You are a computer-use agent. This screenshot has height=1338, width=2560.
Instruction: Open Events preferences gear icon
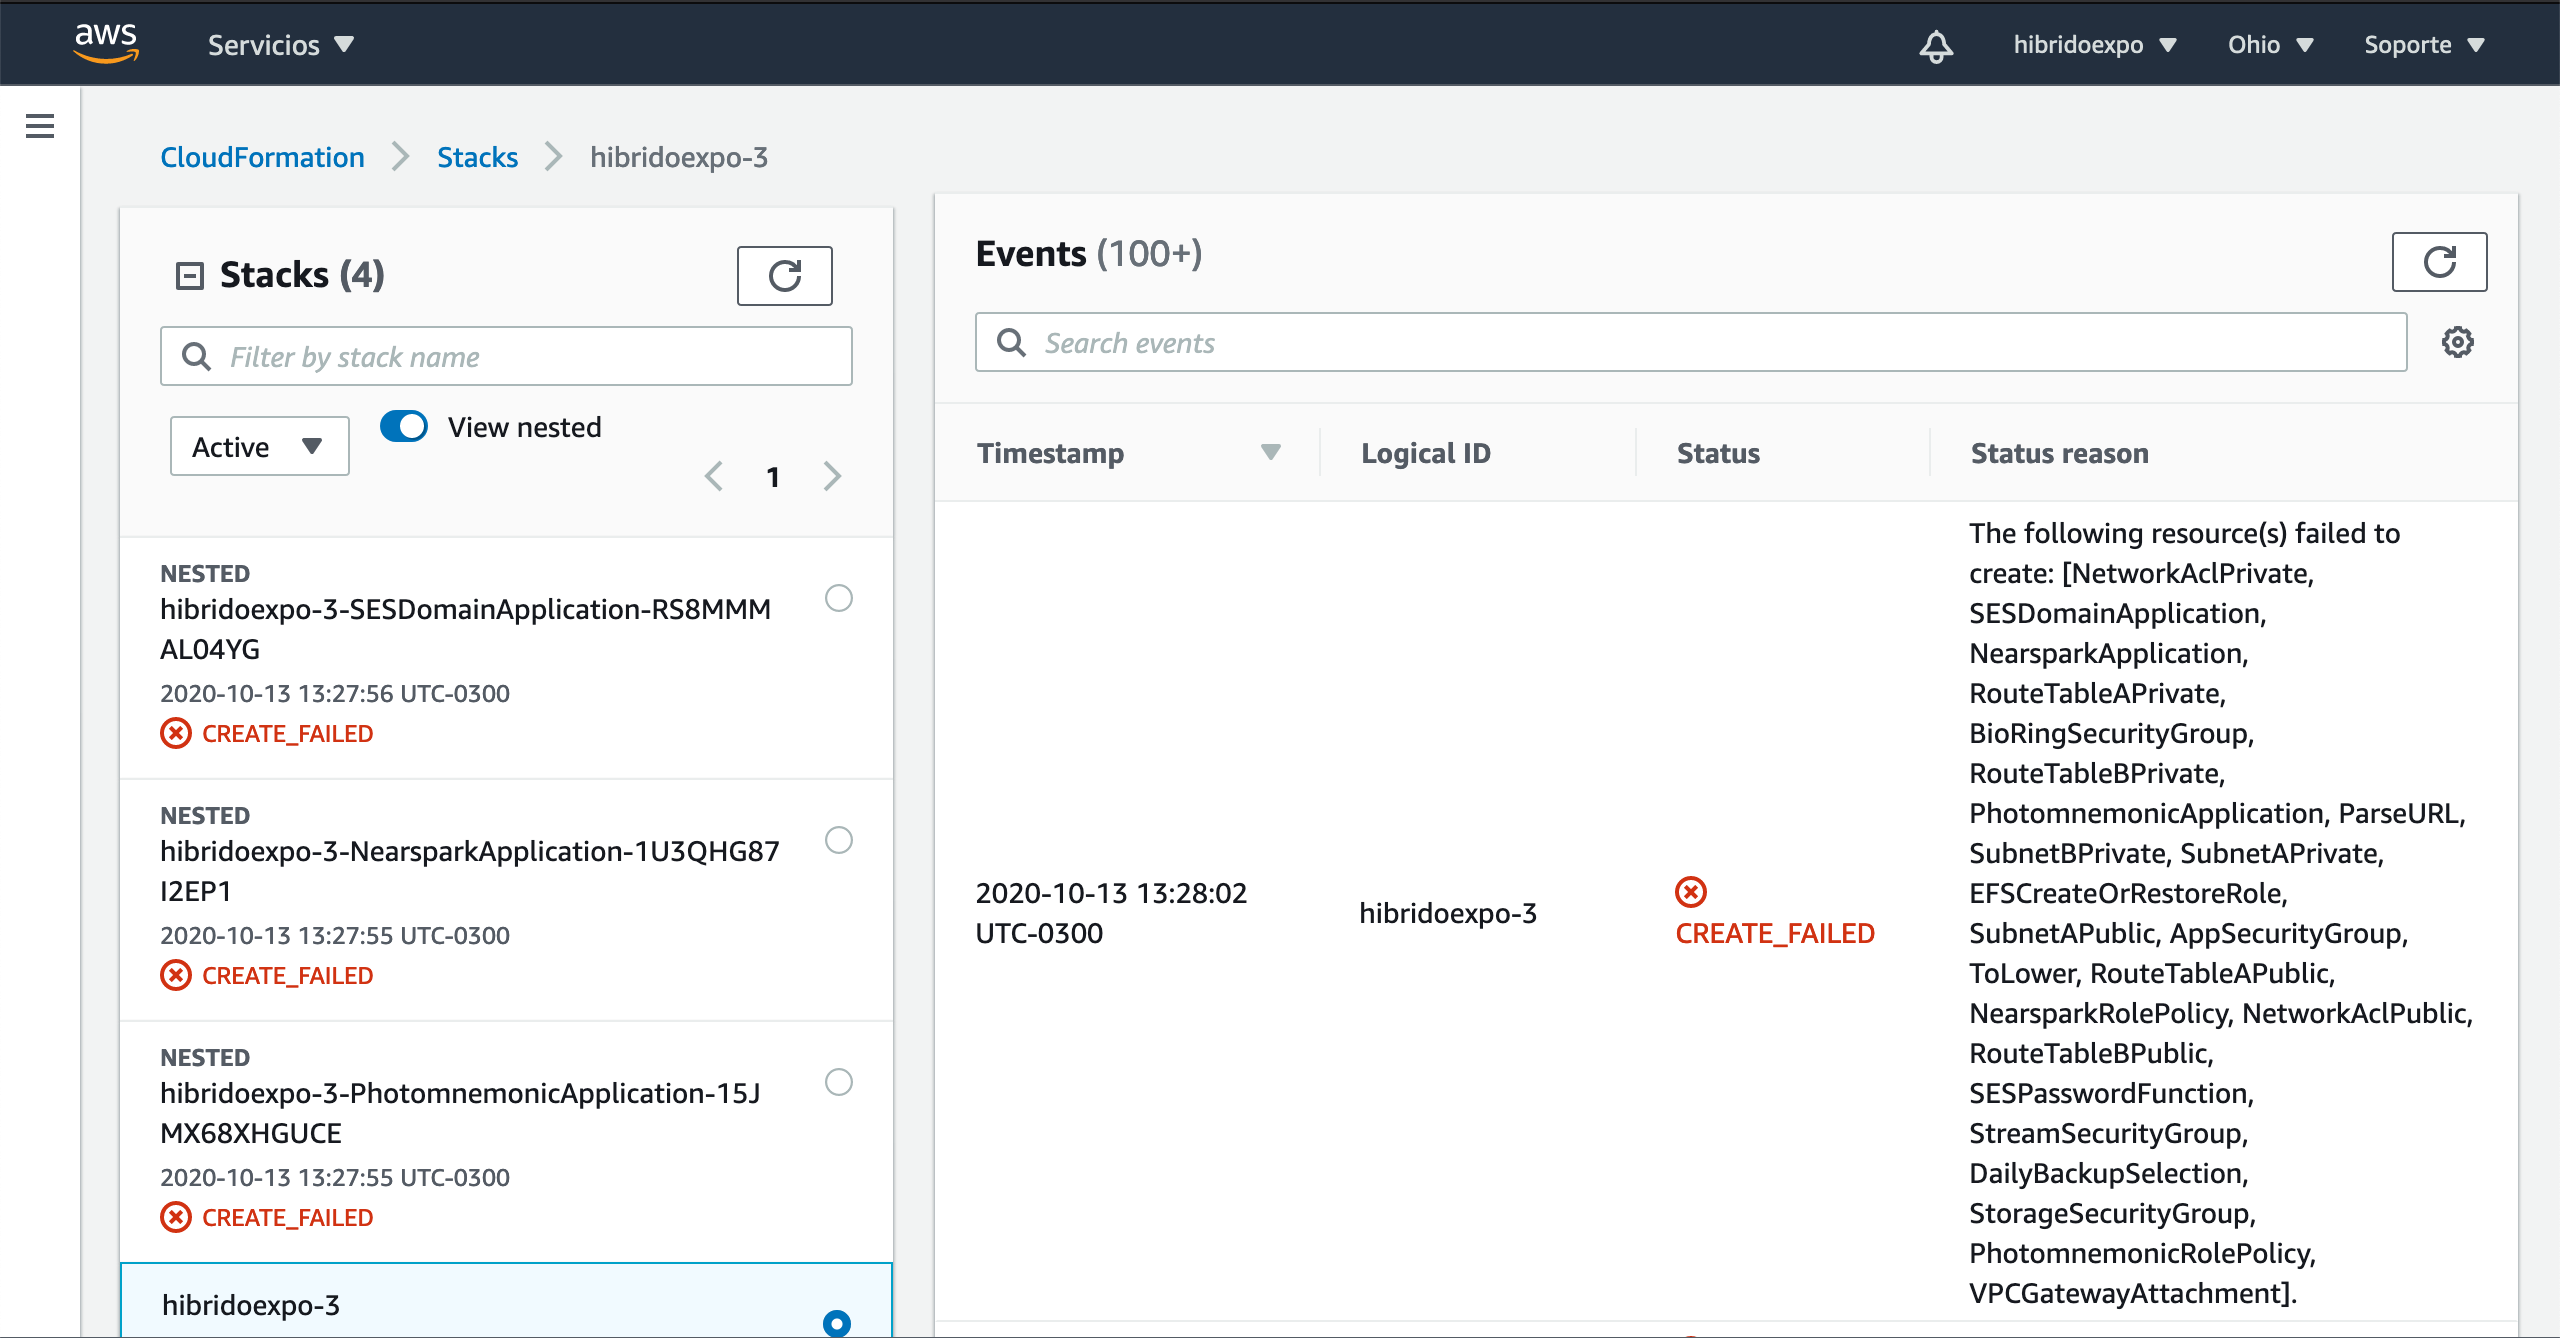(2458, 342)
